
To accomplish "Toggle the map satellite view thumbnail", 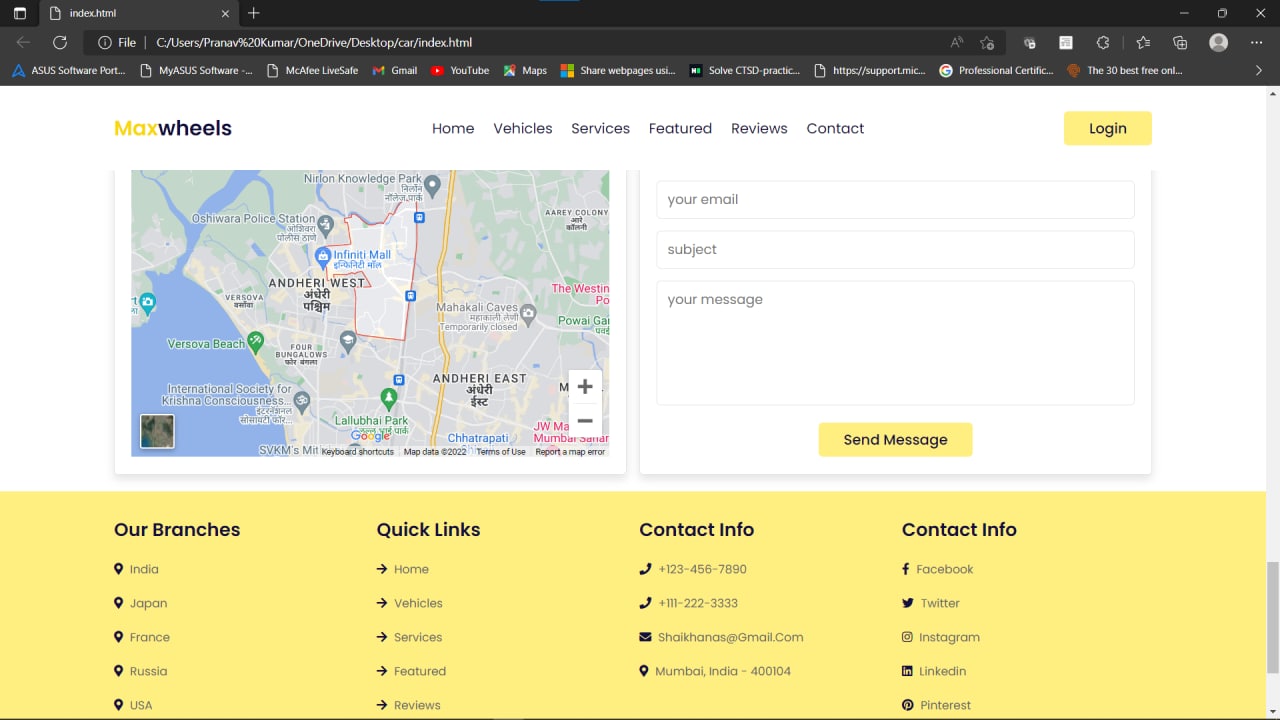I will coord(157,431).
